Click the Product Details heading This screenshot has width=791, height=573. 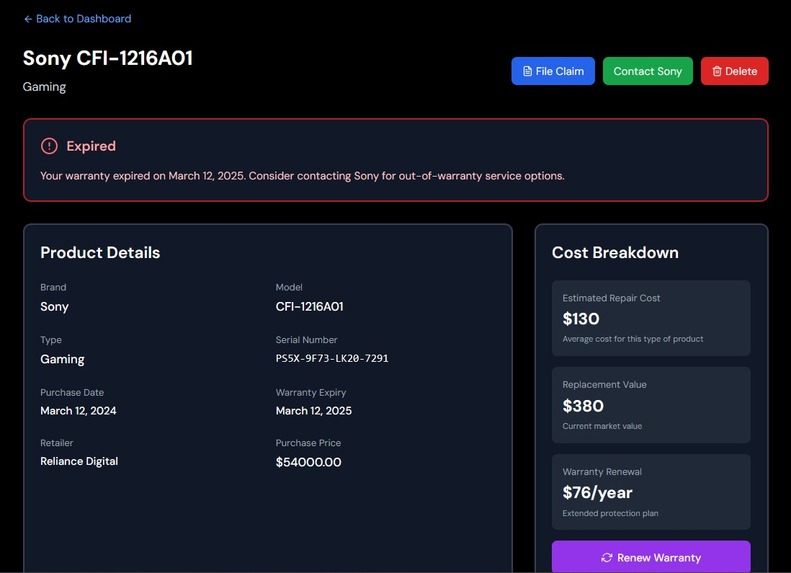click(x=100, y=252)
